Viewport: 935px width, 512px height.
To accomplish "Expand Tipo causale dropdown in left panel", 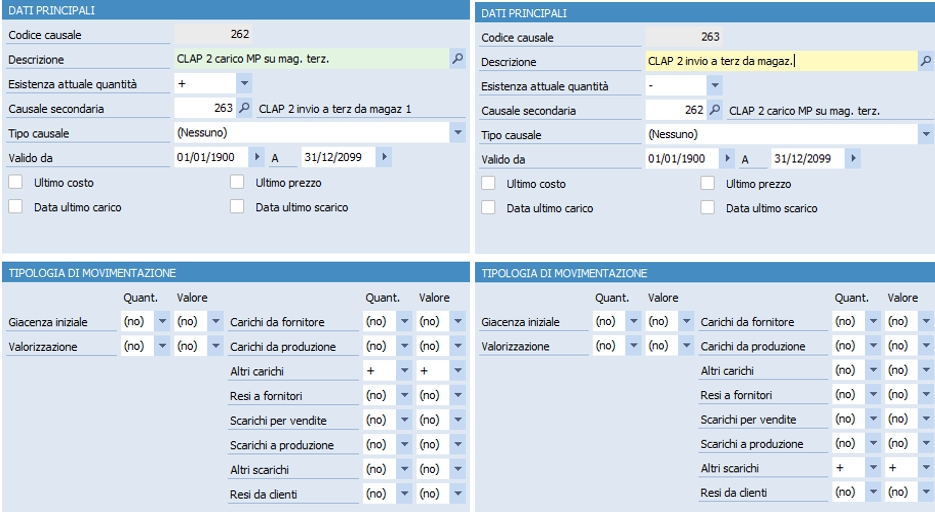I will point(457,132).
